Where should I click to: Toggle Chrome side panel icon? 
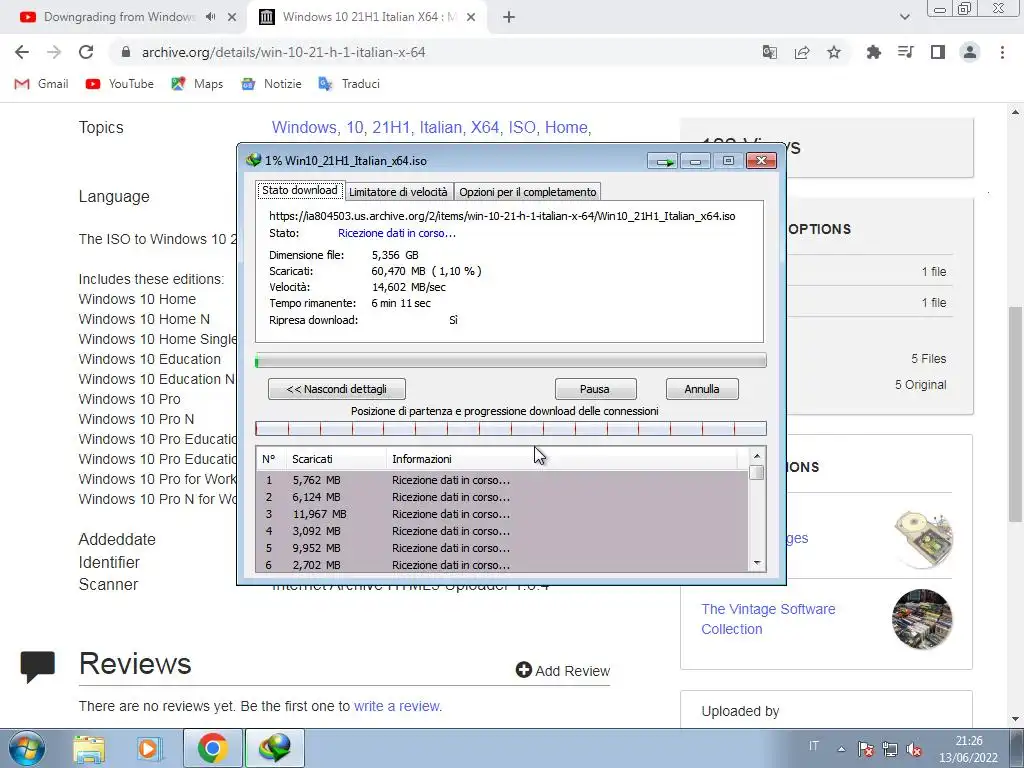pyautogui.click(x=938, y=52)
